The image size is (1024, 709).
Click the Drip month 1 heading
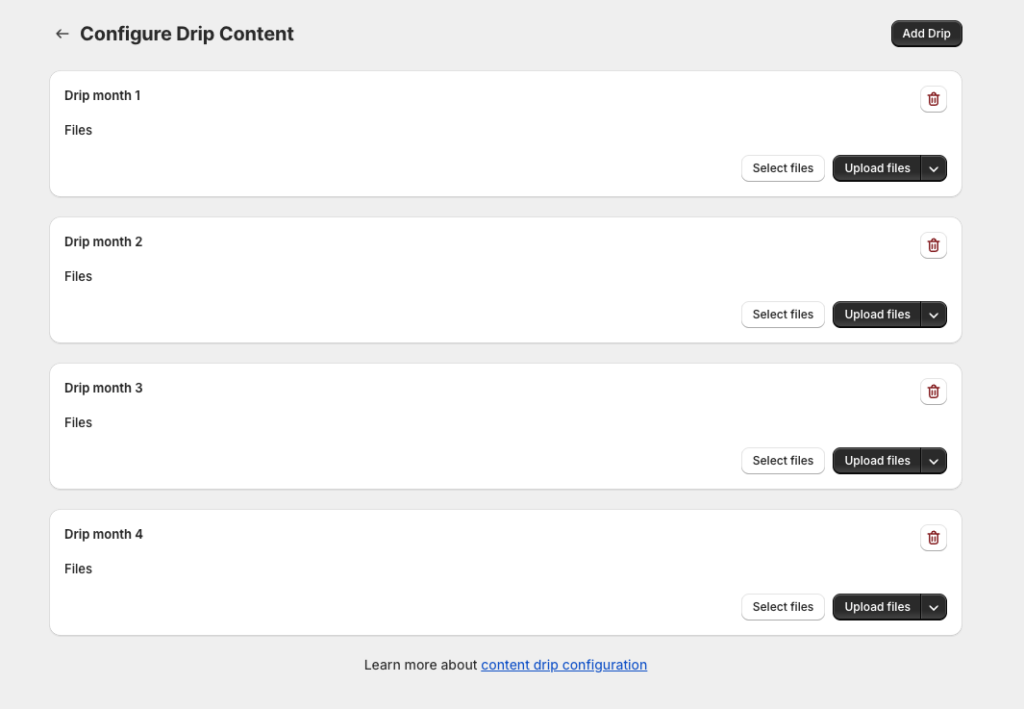pyautogui.click(x=103, y=95)
